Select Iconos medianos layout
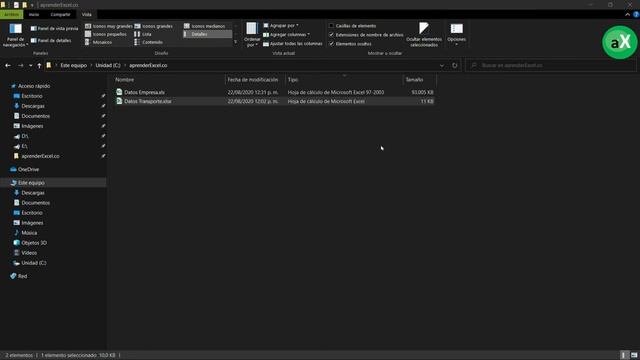 pos(204,26)
